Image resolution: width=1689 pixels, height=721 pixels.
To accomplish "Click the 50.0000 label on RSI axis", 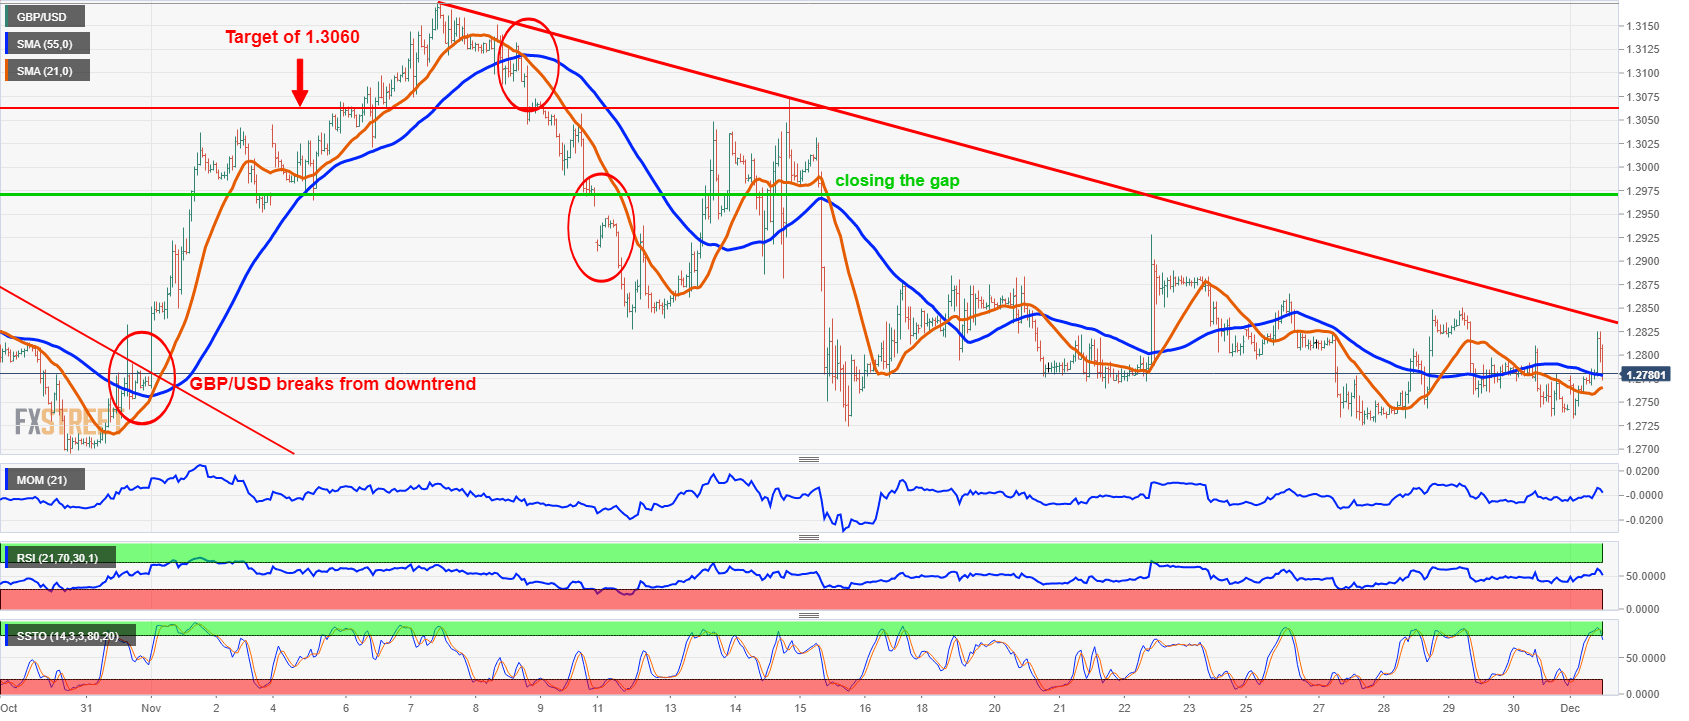I will tap(1644, 577).
